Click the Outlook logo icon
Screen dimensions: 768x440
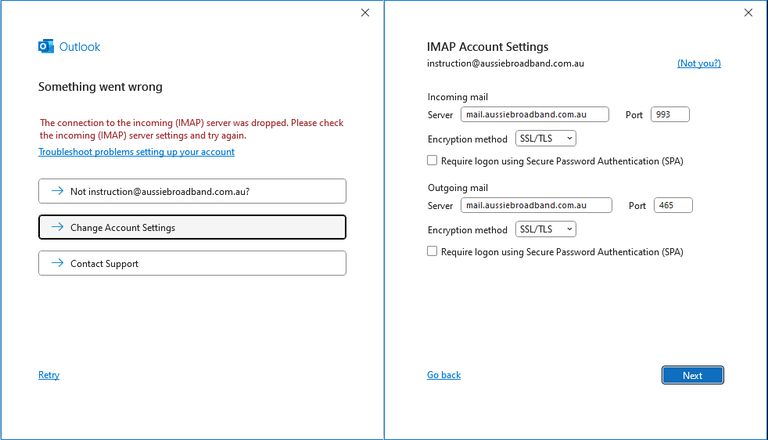pyautogui.click(x=46, y=47)
